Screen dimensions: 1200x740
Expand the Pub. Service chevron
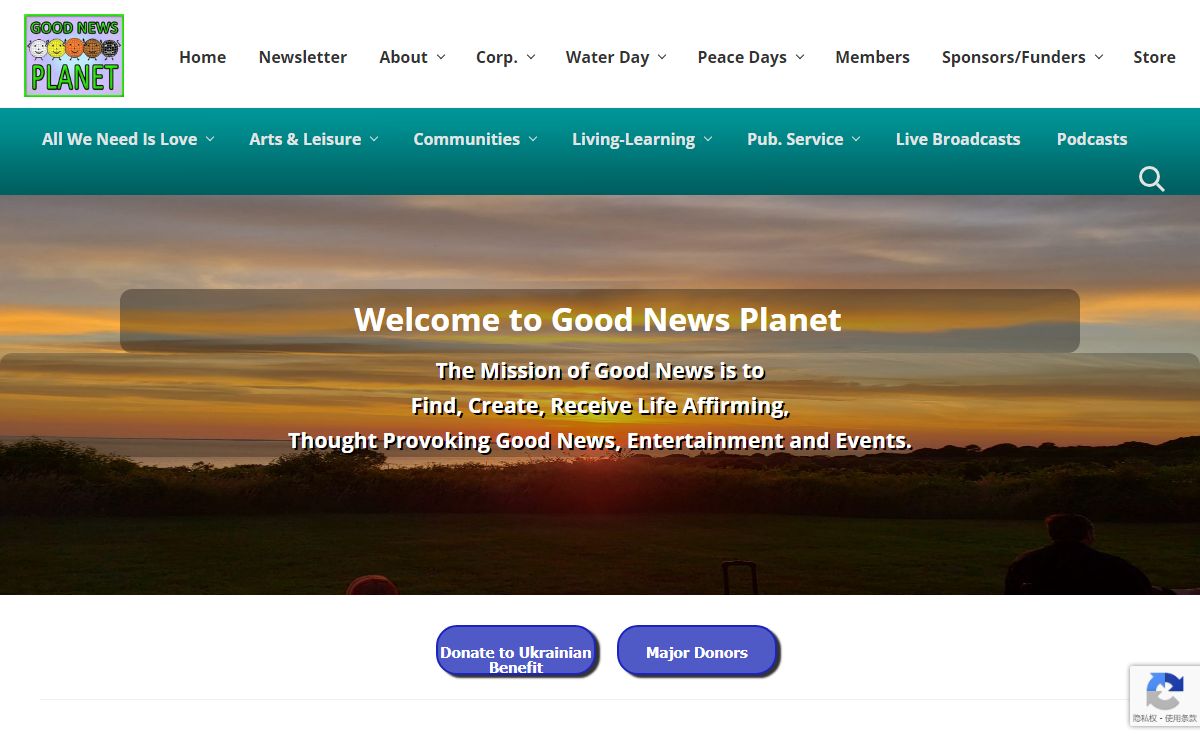point(856,139)
